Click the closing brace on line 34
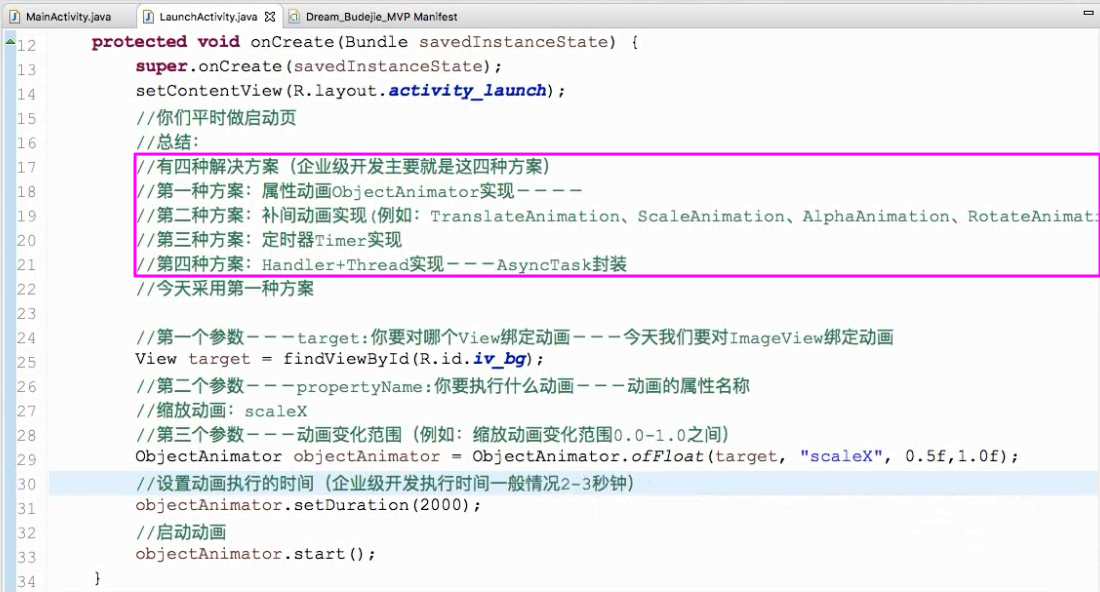Screen dimensions: 1100x592 click(x=98, y=578)
